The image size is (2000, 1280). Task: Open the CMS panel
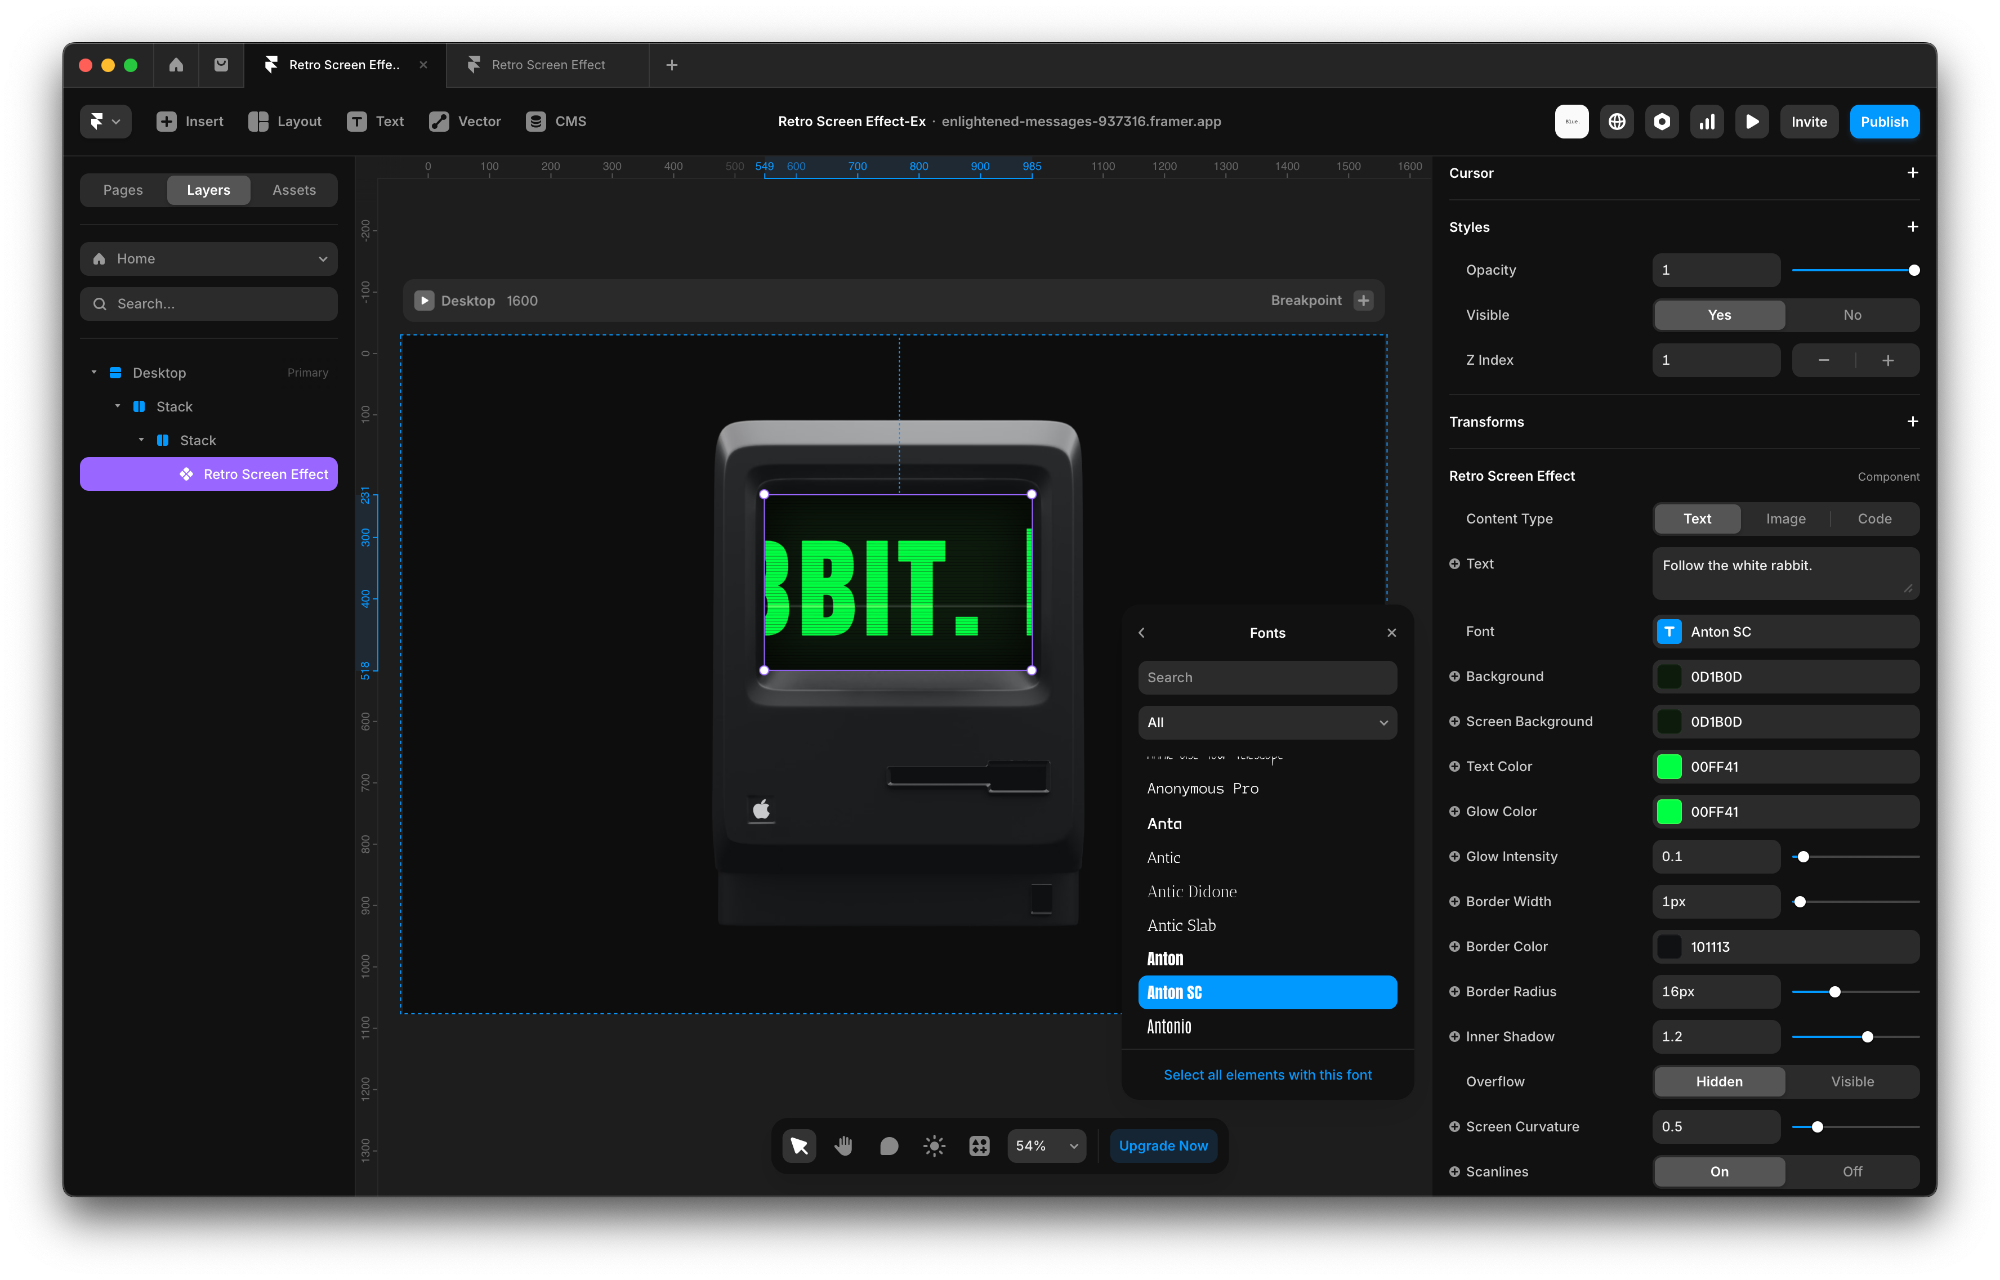[556, 121]
